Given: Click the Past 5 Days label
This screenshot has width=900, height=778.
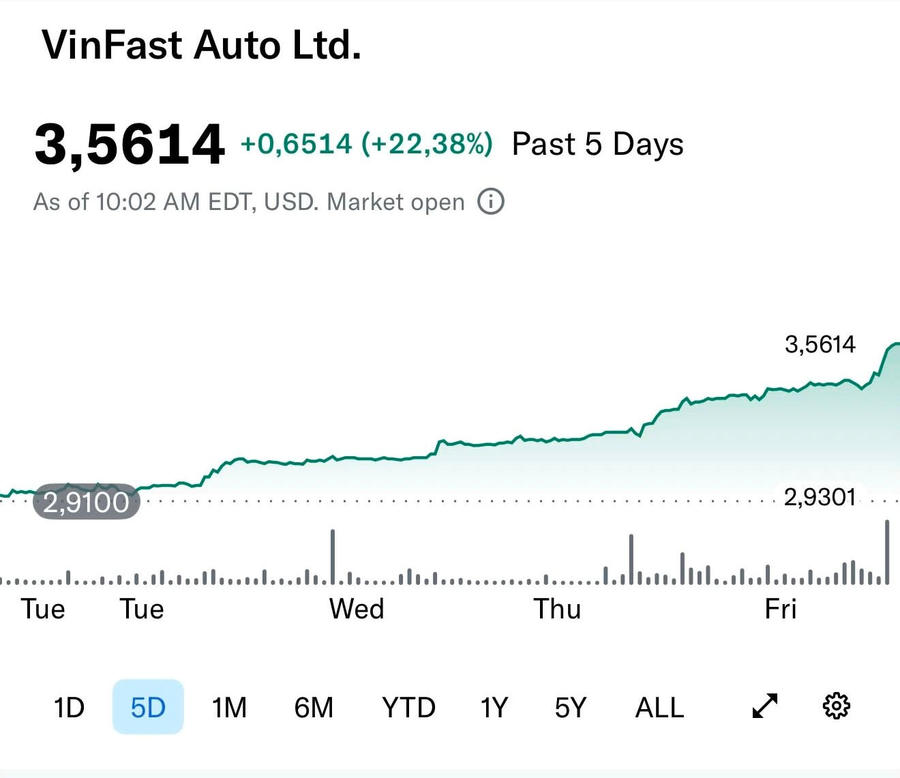Looking at the screenshot, I should pos(598,144).
